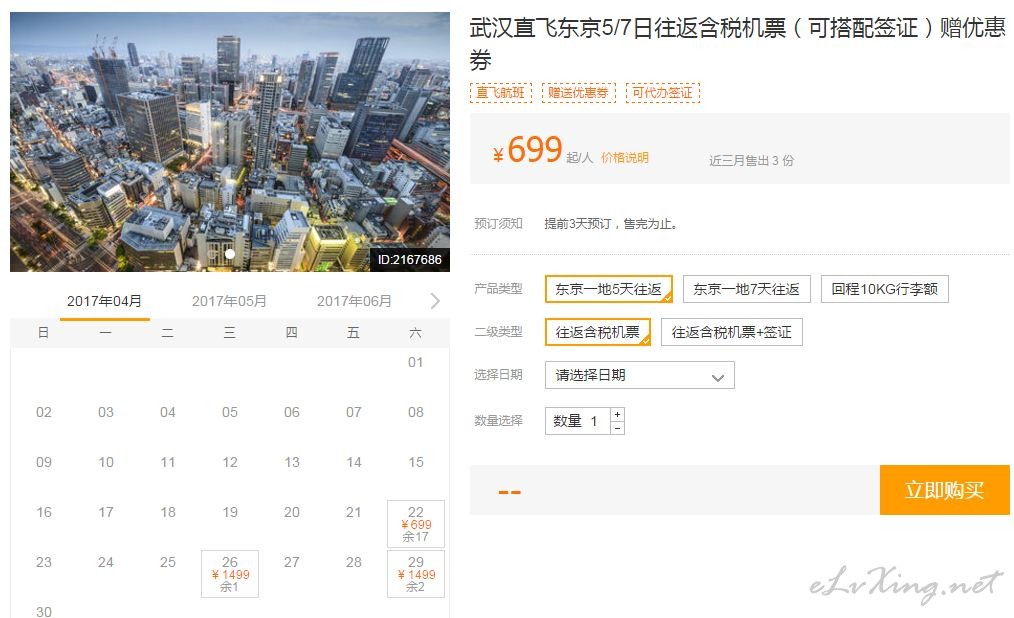Click calendar date 19
The image size is (1014, 618).
click(x=230, y=513)
